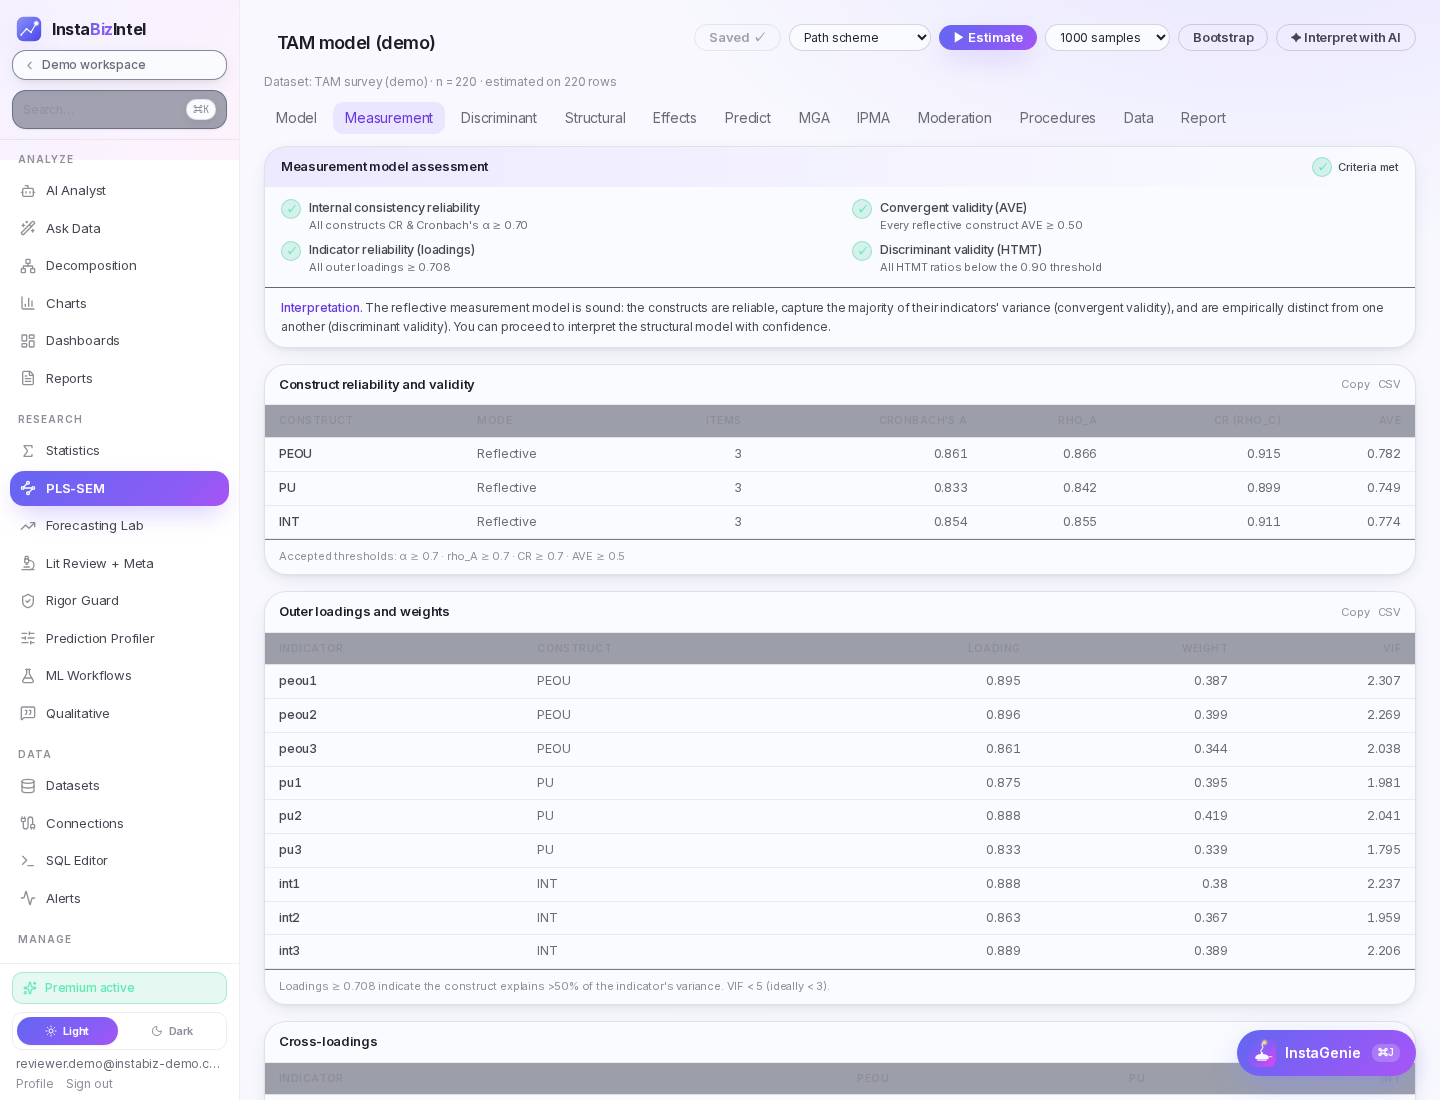
Task: Open Dashboards grid icon
Action: 28,341
